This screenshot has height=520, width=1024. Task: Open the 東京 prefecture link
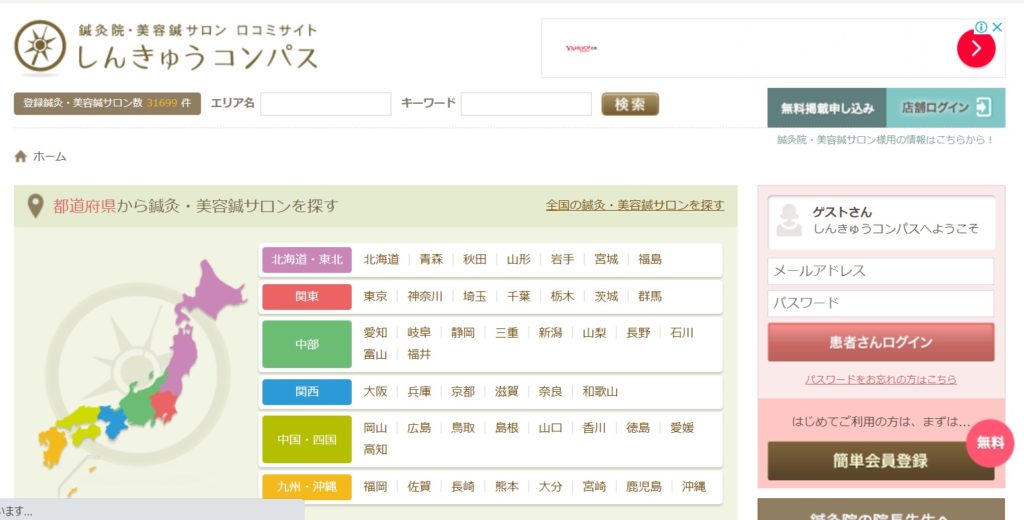(x=375, y=297)
